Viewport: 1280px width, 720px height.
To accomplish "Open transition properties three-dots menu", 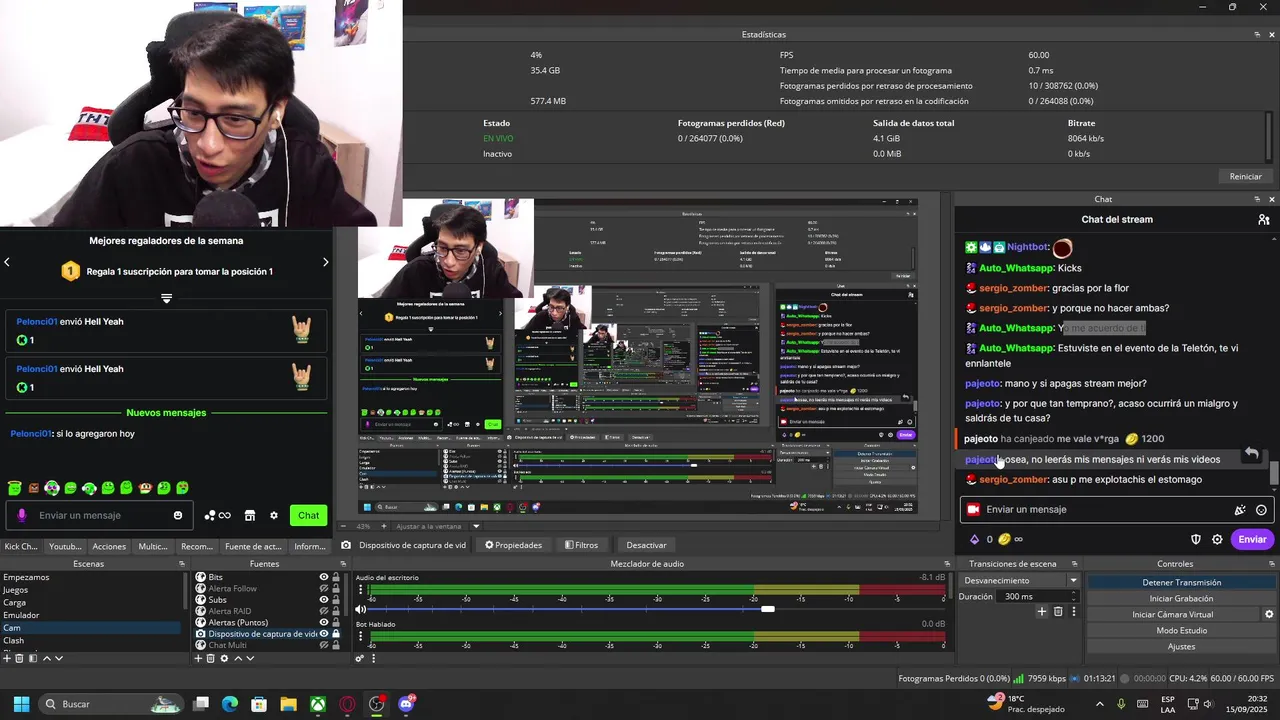I will point(1073,611).
